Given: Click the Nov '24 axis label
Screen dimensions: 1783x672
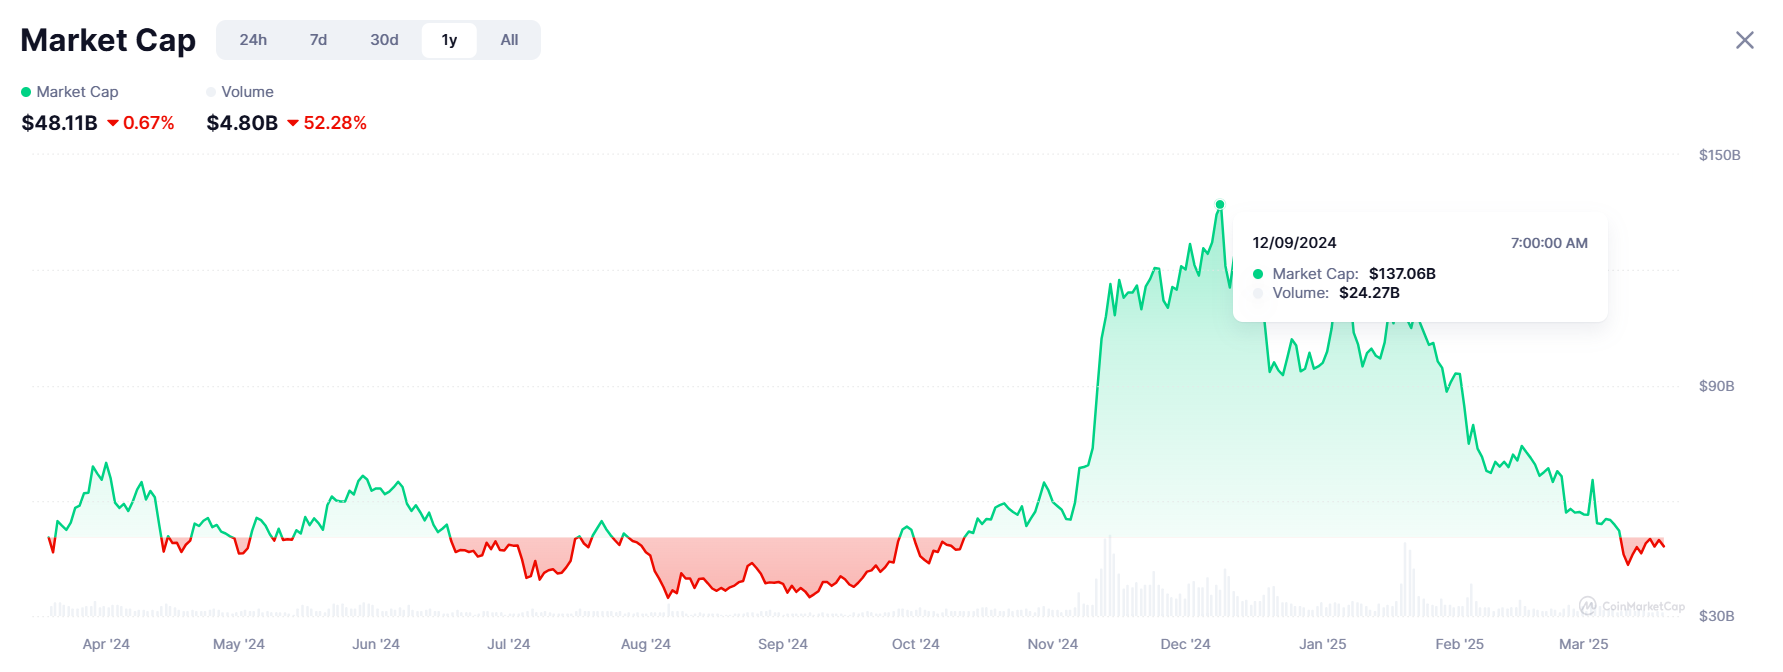Looking at the screenshot, I should [x=1052, y=644].
